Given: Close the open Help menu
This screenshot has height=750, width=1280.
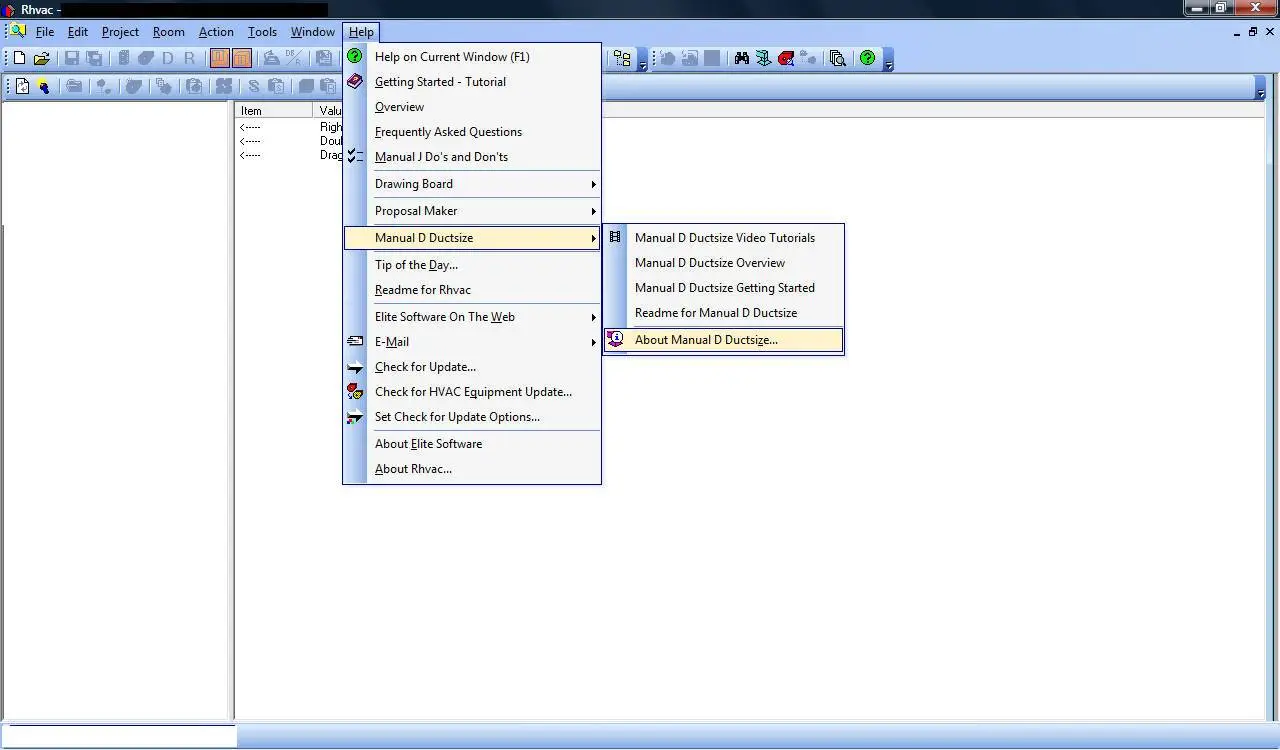Looking at the screenshot, I should (361, 32).
